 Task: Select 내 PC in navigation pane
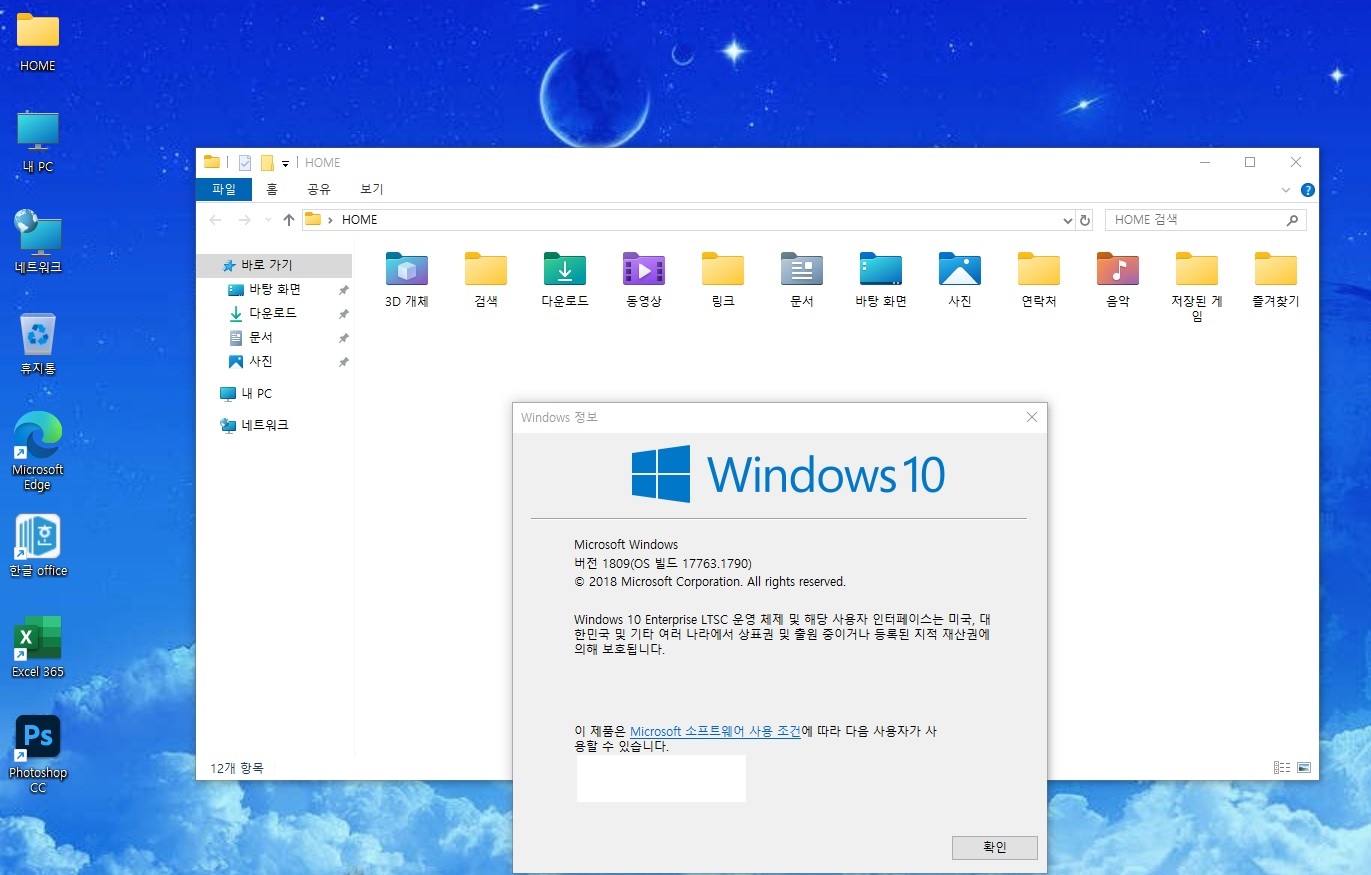(x=275, y=393)
